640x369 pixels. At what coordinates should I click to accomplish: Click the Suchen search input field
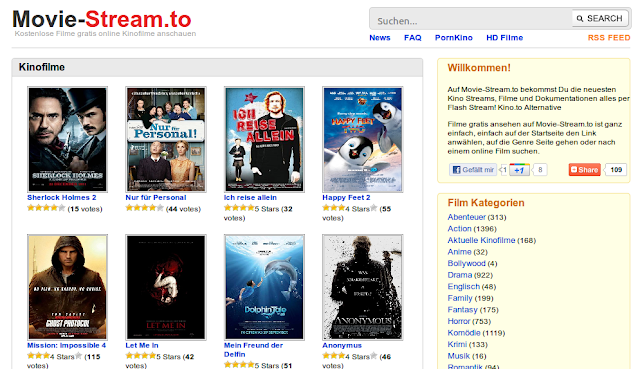point(471,19)
